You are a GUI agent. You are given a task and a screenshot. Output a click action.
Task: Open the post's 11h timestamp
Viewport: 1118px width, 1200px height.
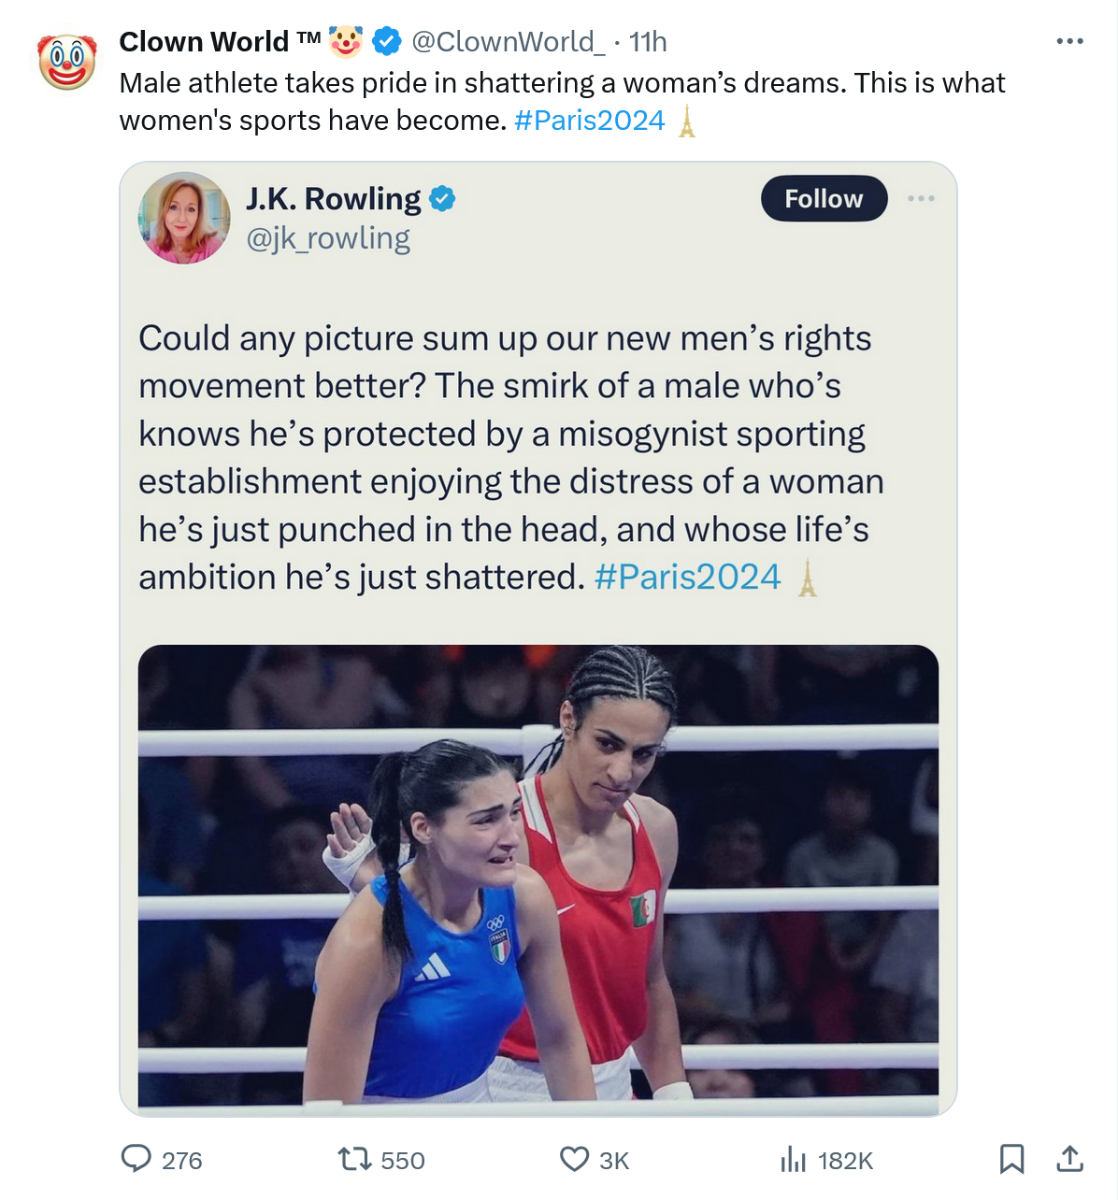pos(648,41)
